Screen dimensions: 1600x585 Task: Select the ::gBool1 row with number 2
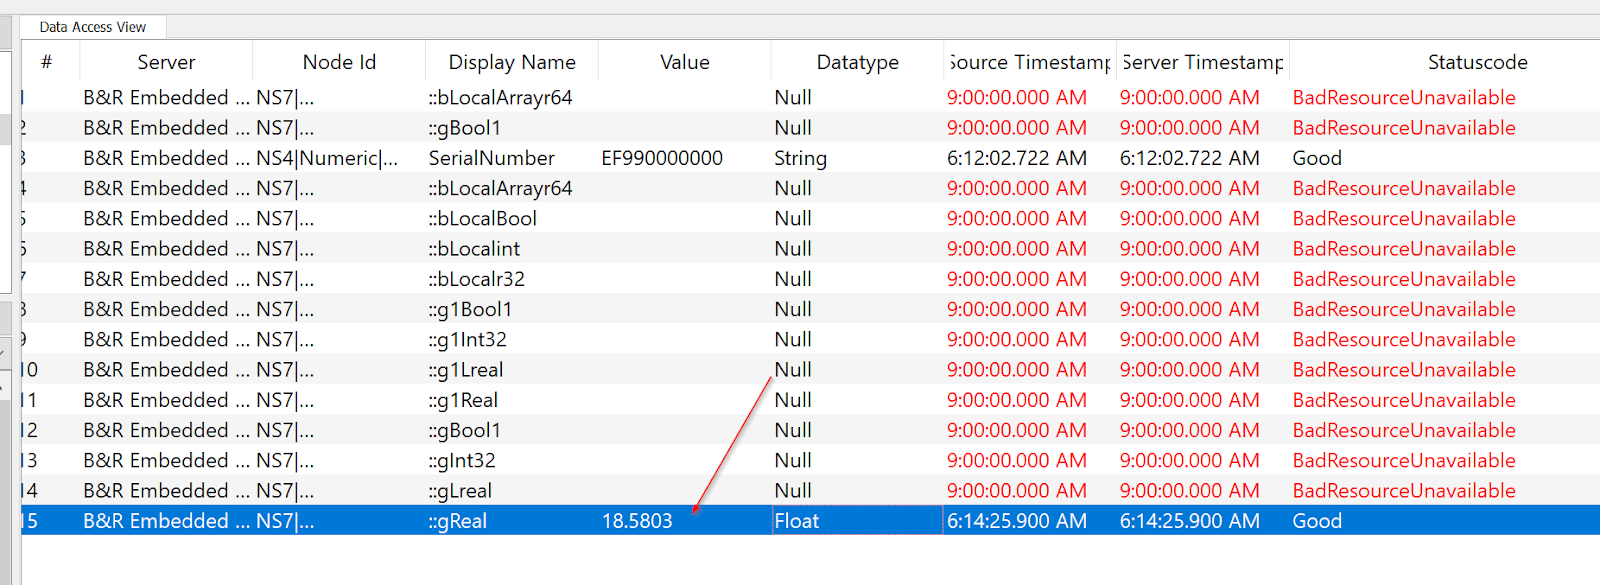click(x=810, y=128)
